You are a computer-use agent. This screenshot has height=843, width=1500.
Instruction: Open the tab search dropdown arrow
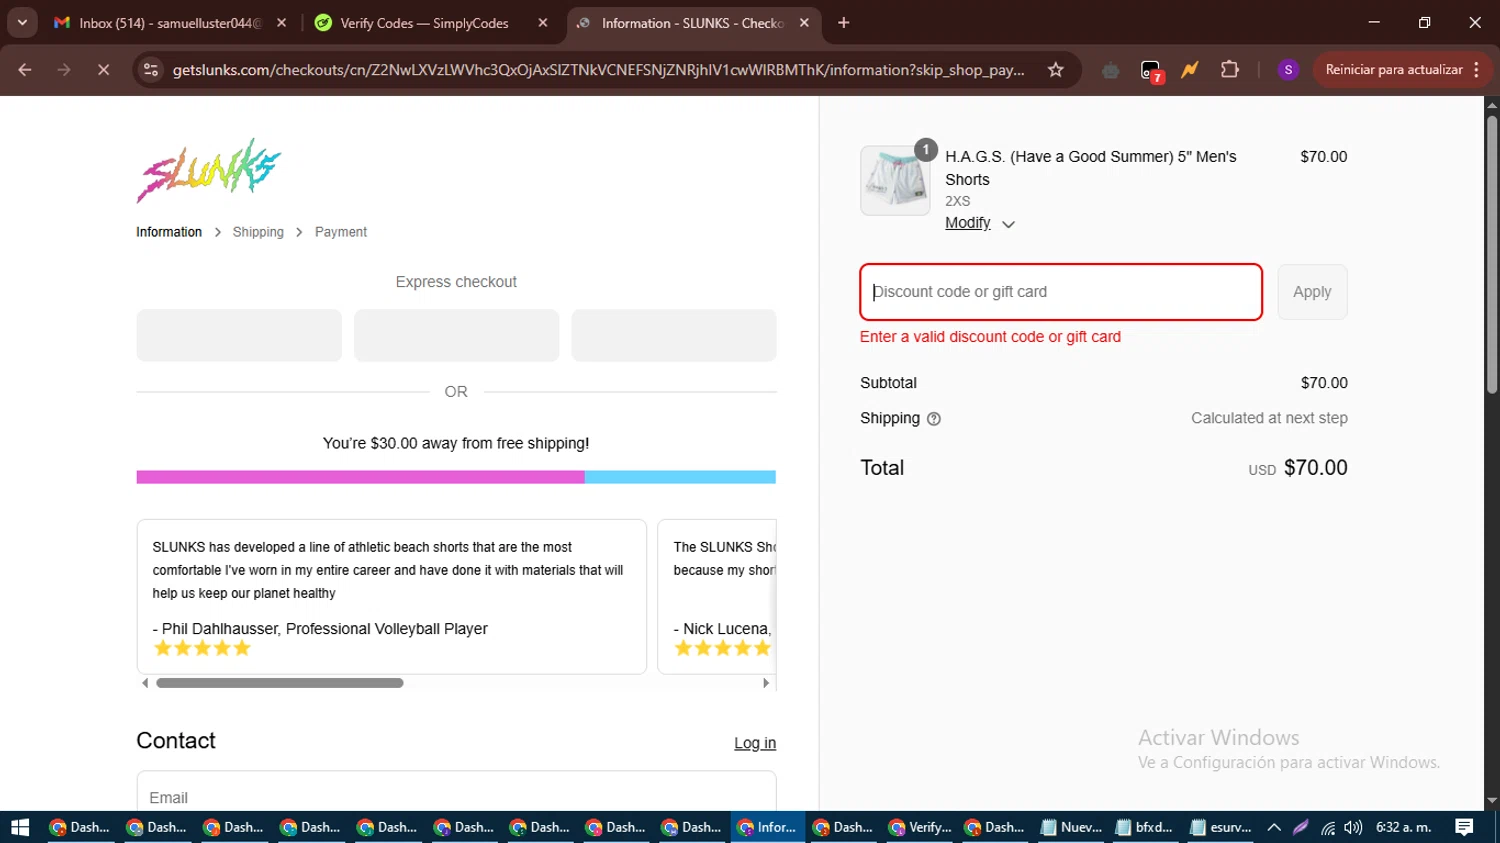pyautogui.click(x=22, y=22)
